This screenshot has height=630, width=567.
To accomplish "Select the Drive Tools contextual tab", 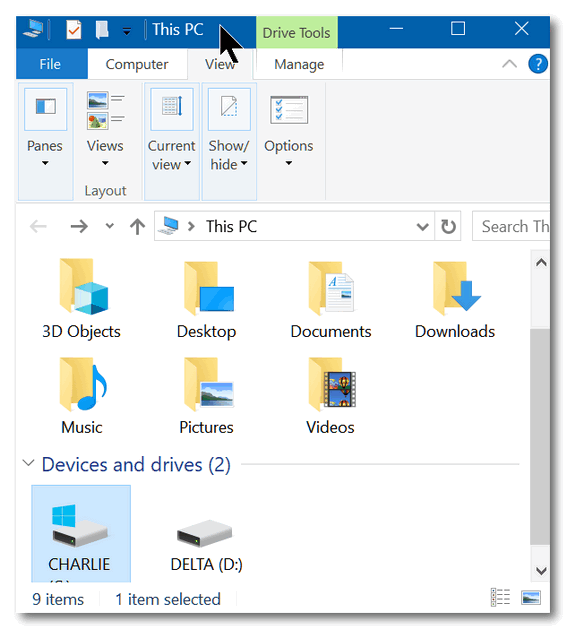I will coord(297,33).
